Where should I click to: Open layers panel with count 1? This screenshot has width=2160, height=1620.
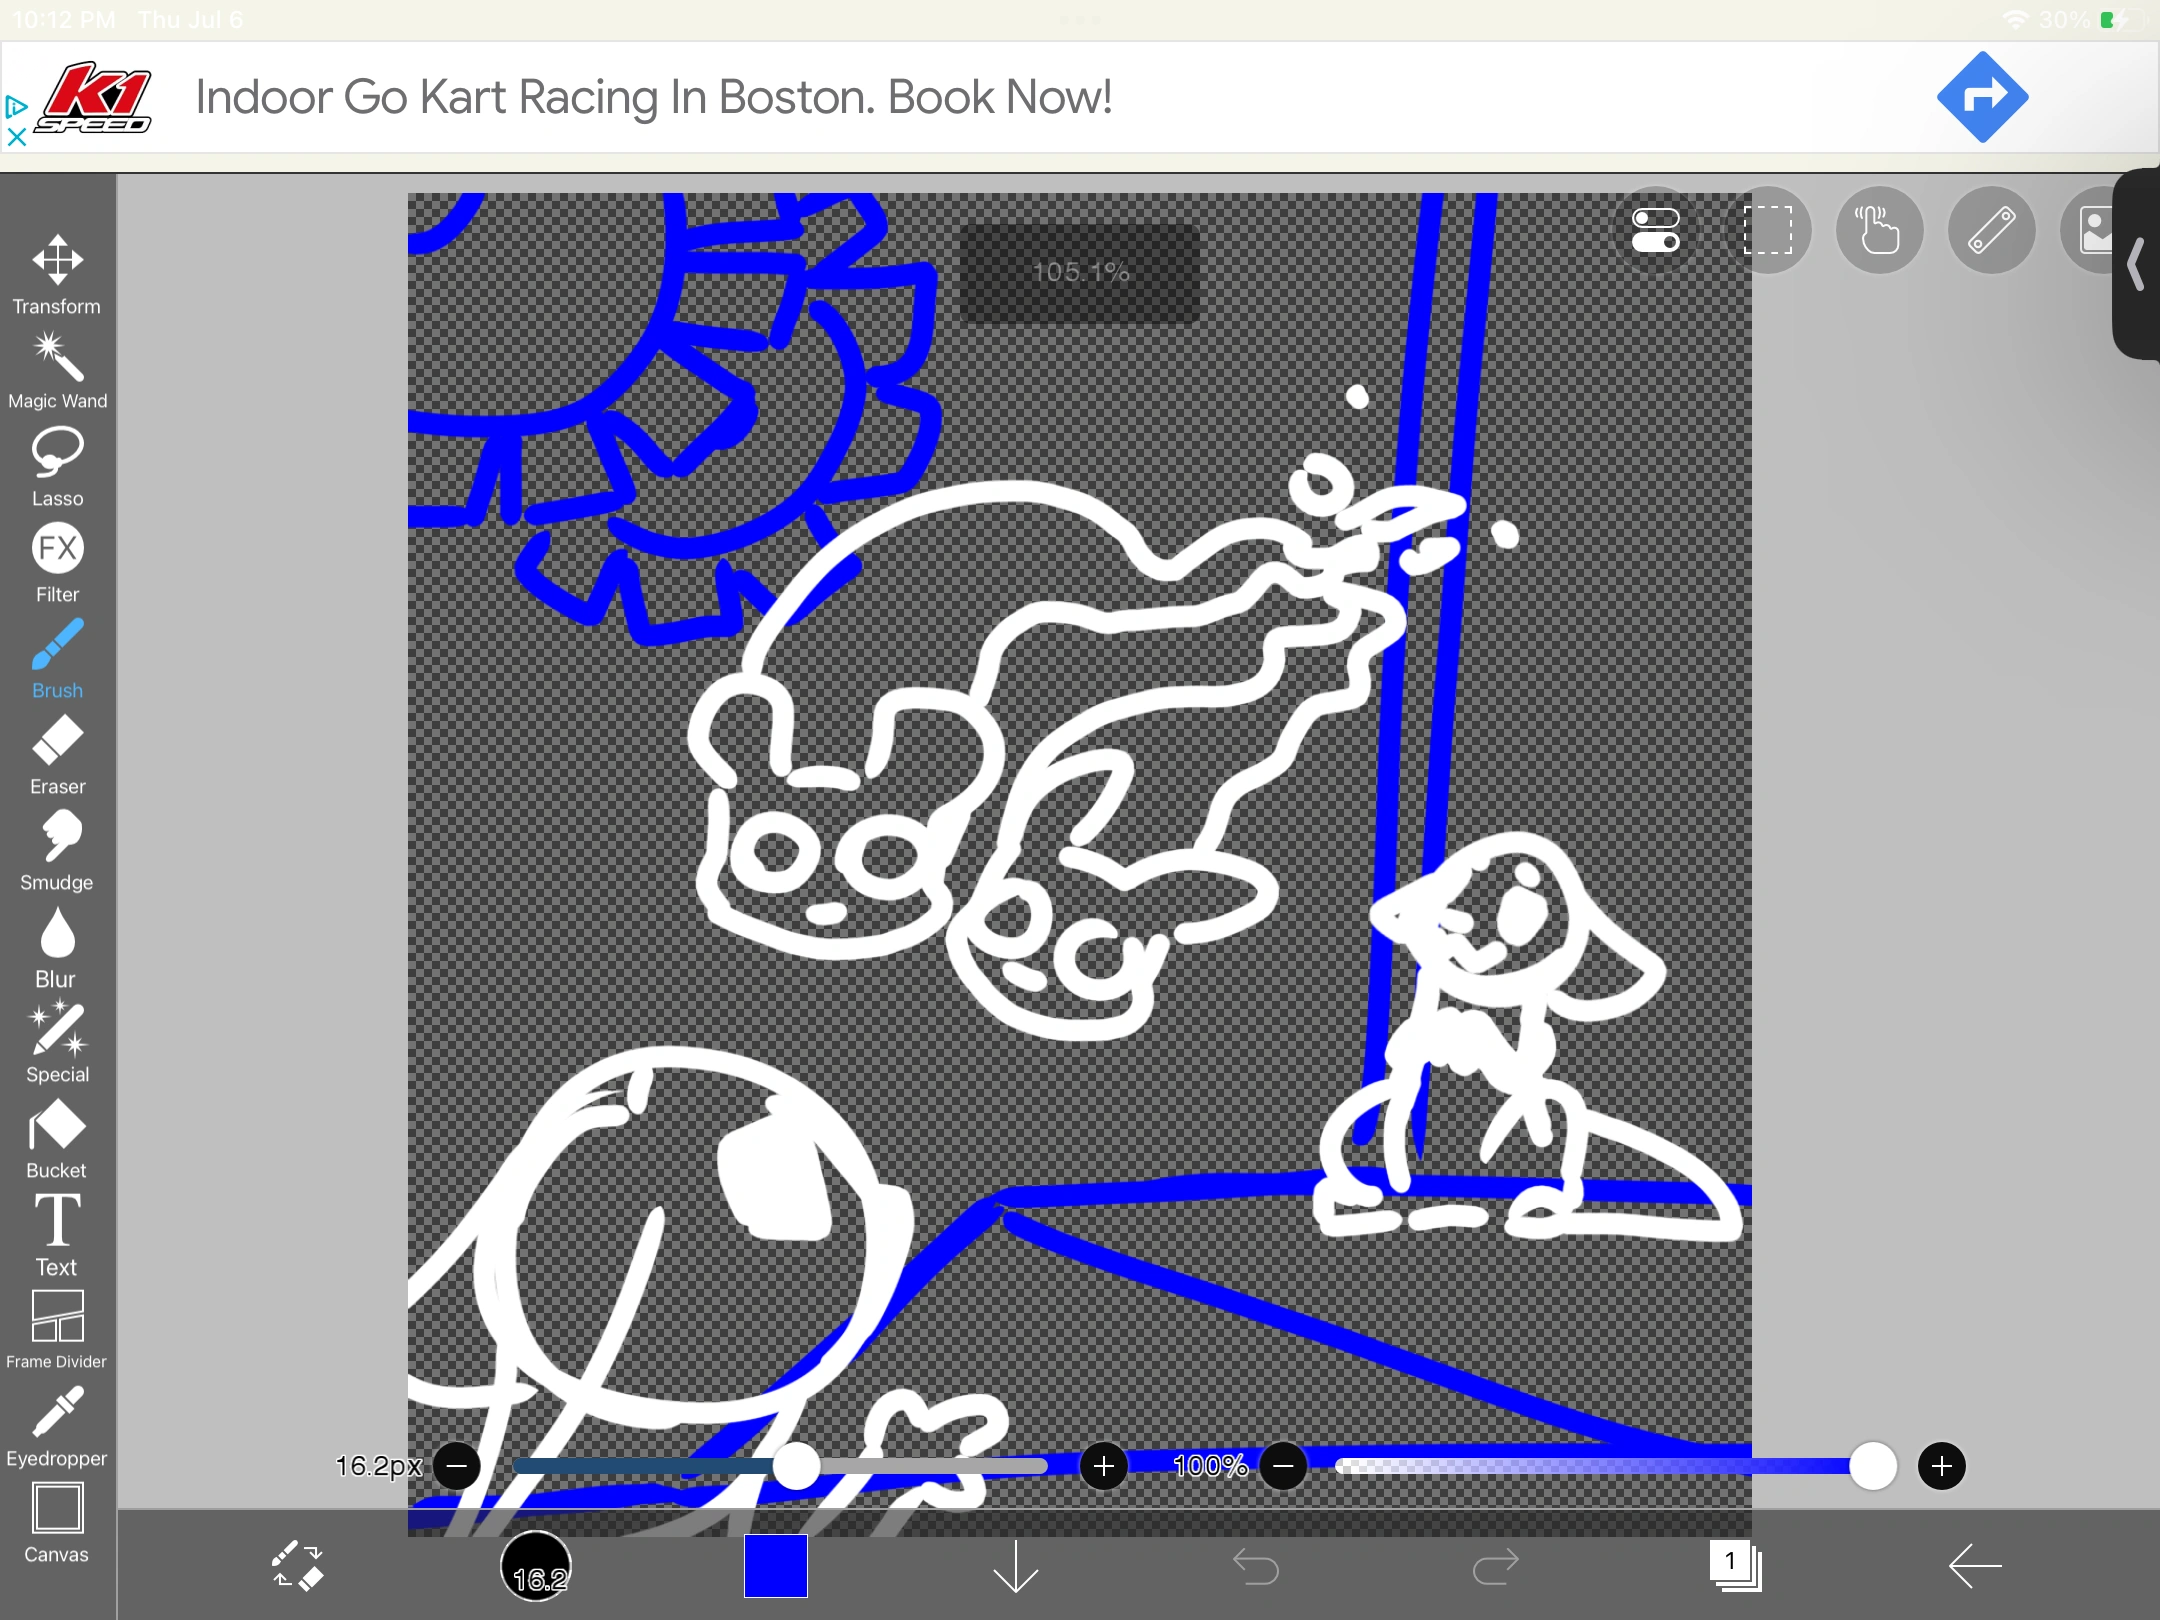click(1735, 1565)
